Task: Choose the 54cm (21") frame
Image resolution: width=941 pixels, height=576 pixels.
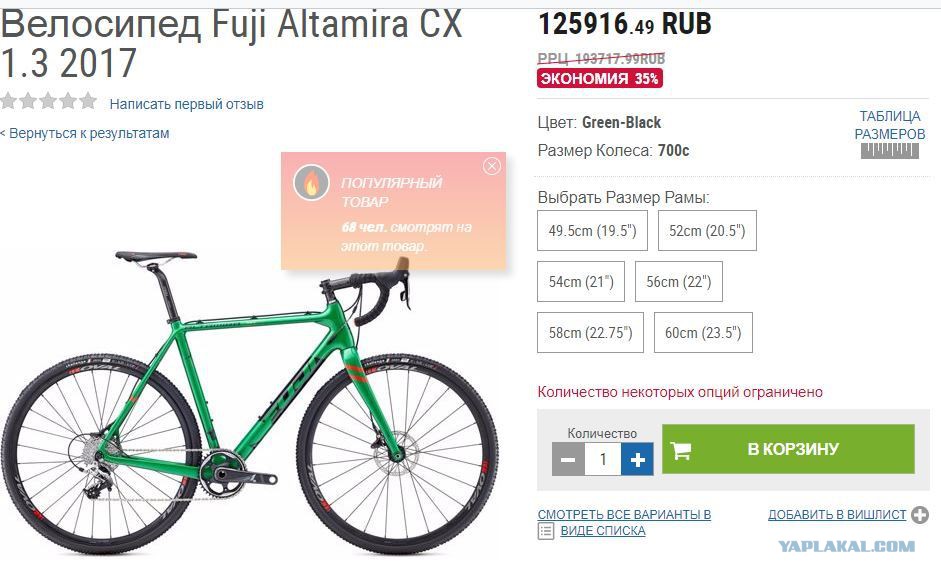Action: tap(581, 281)
